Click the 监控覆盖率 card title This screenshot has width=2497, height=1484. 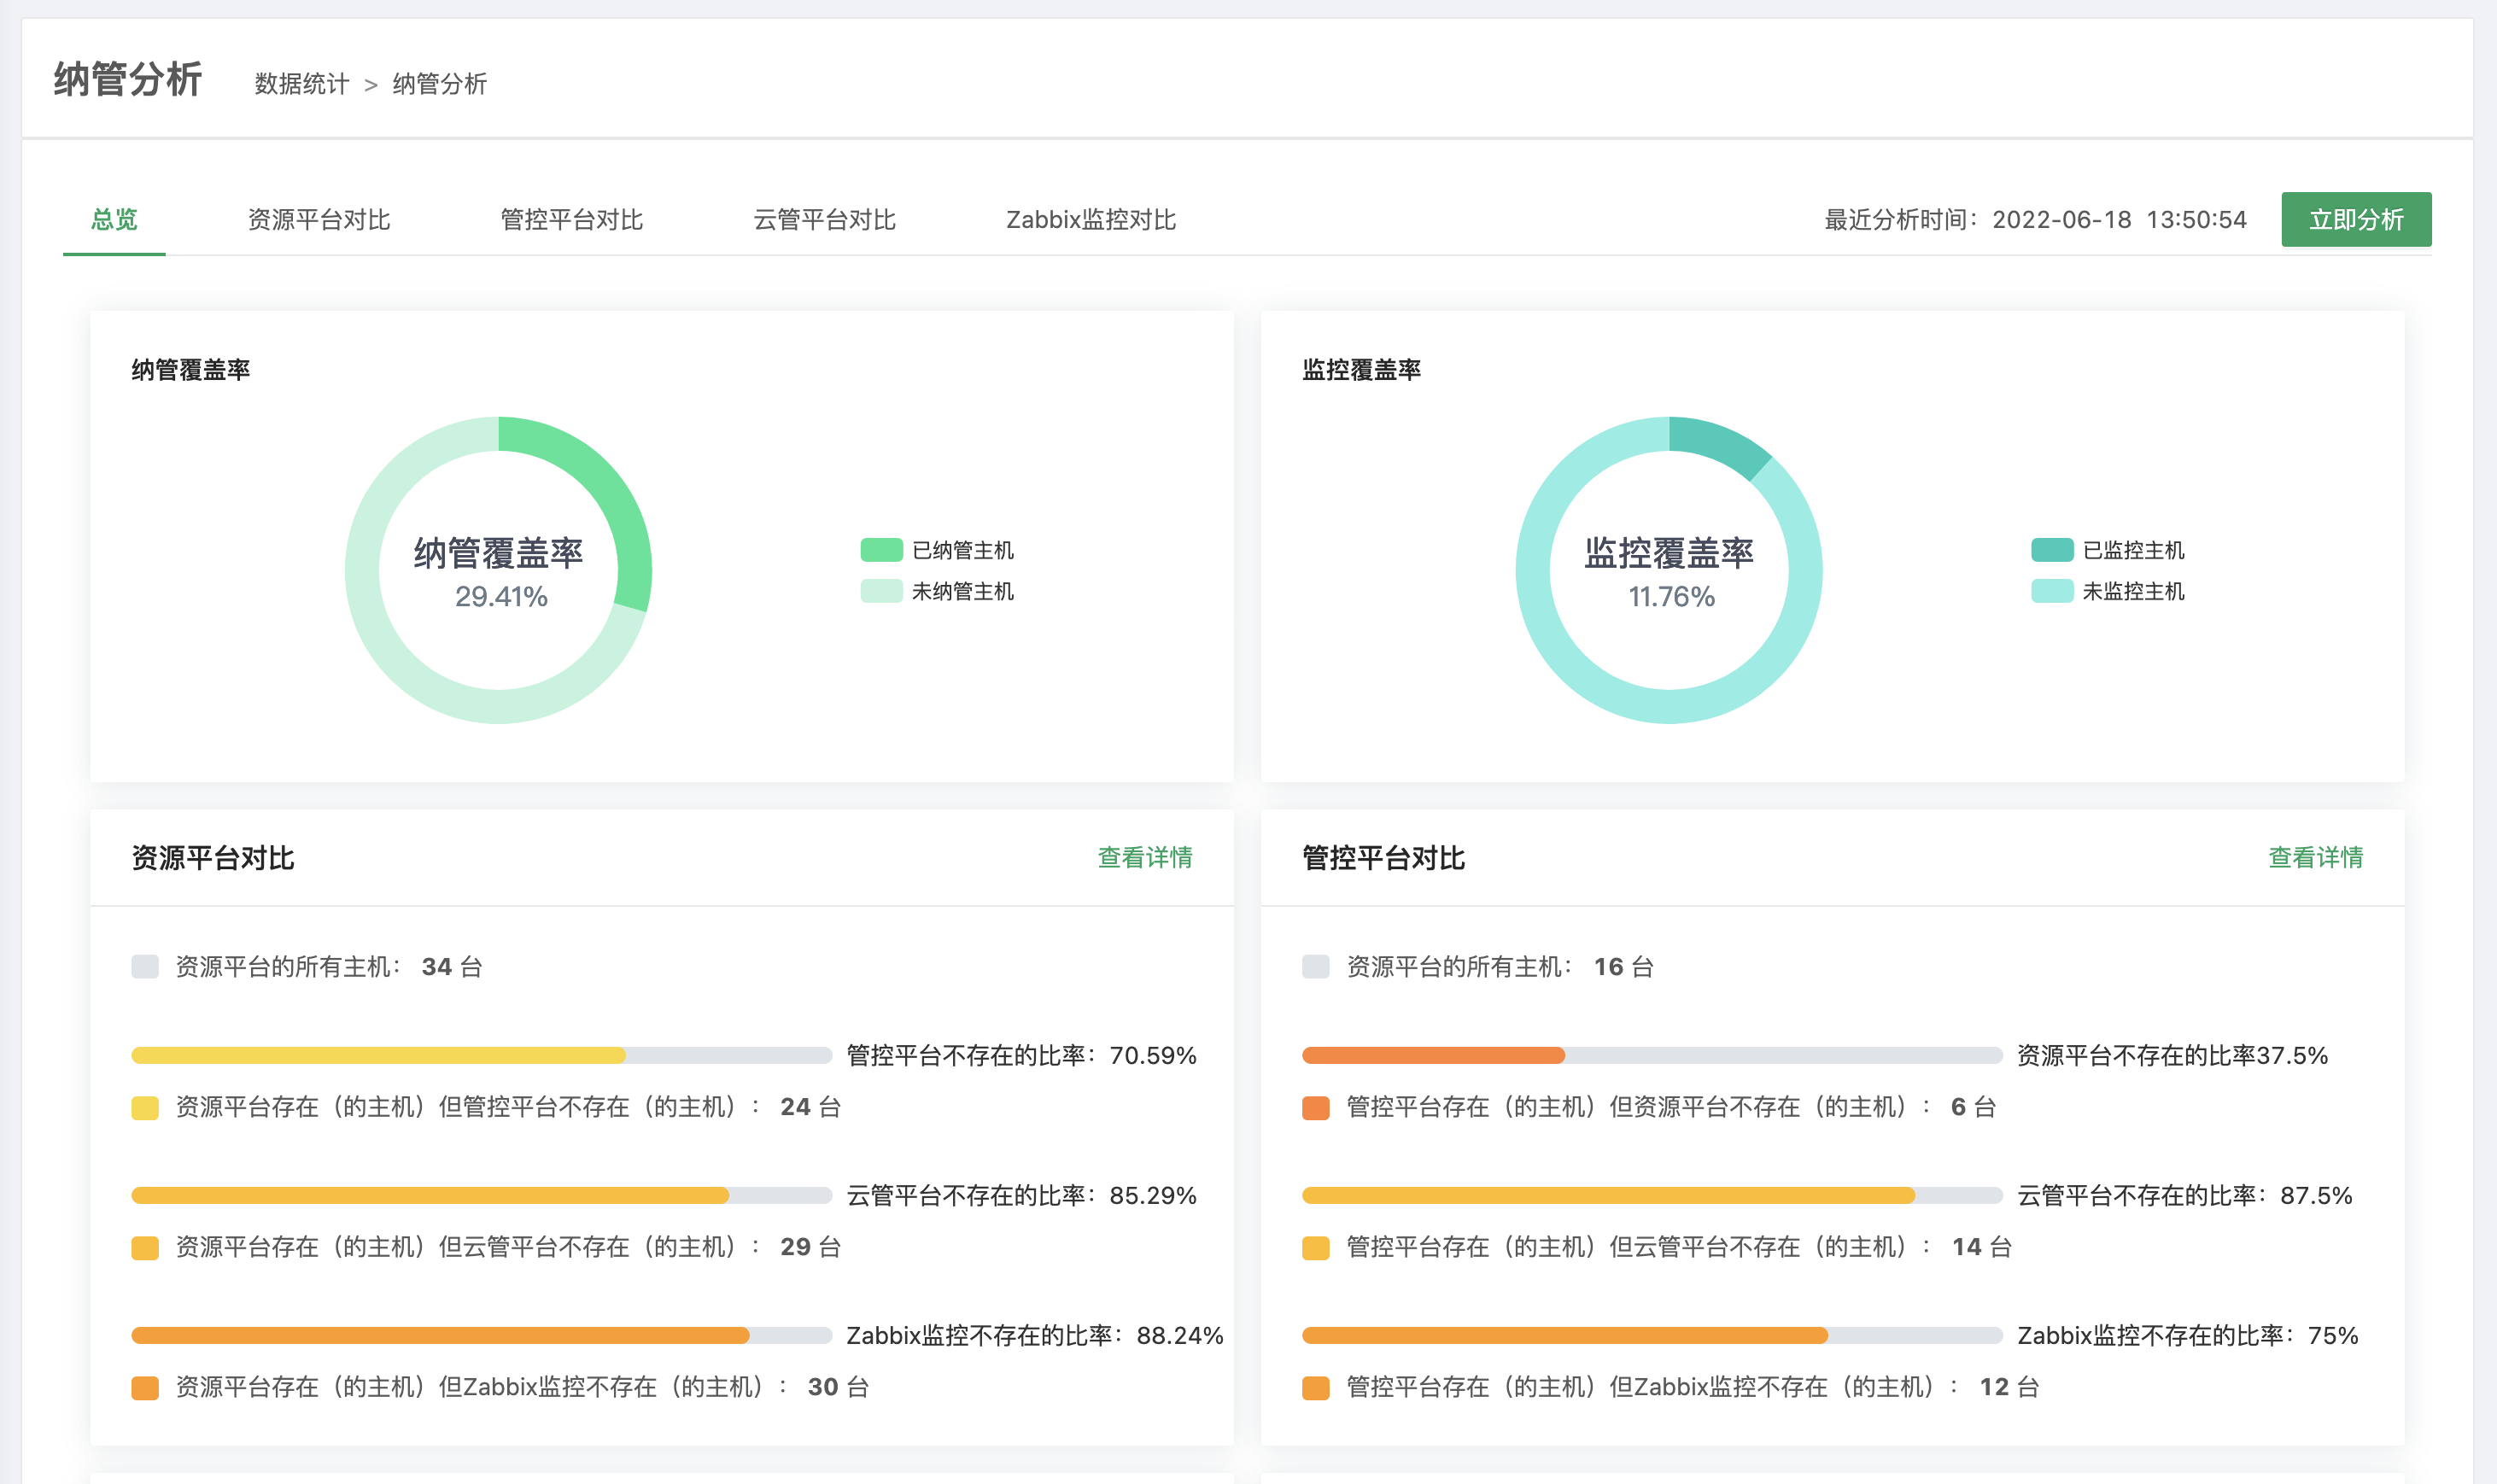point(1361,370)
